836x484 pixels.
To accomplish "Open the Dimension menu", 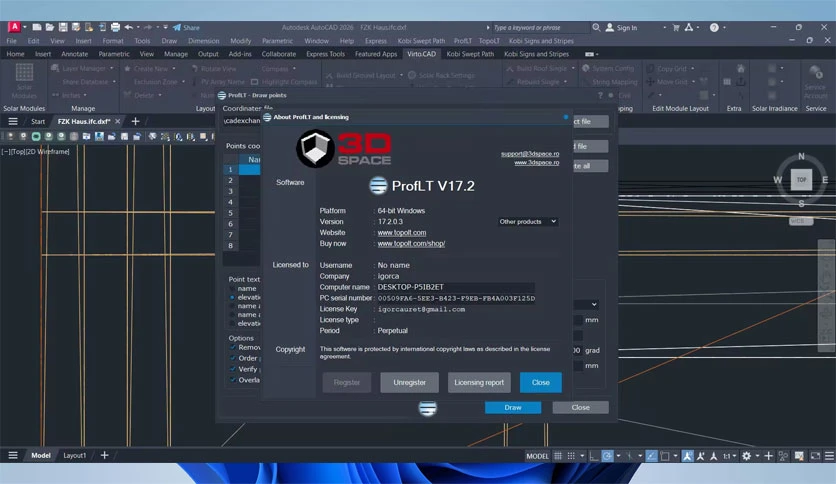I will (204, 41).
